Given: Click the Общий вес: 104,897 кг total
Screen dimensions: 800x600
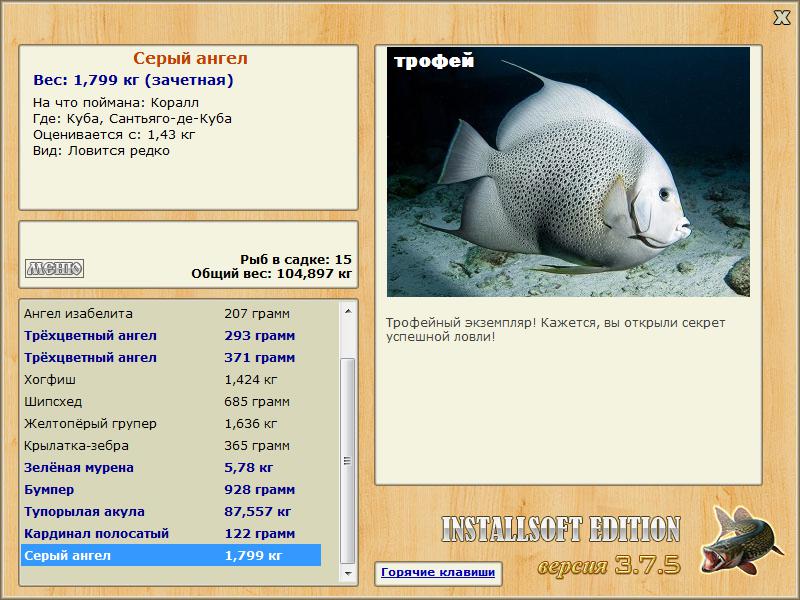Looking at the screenshot, I should pos(271,274).
